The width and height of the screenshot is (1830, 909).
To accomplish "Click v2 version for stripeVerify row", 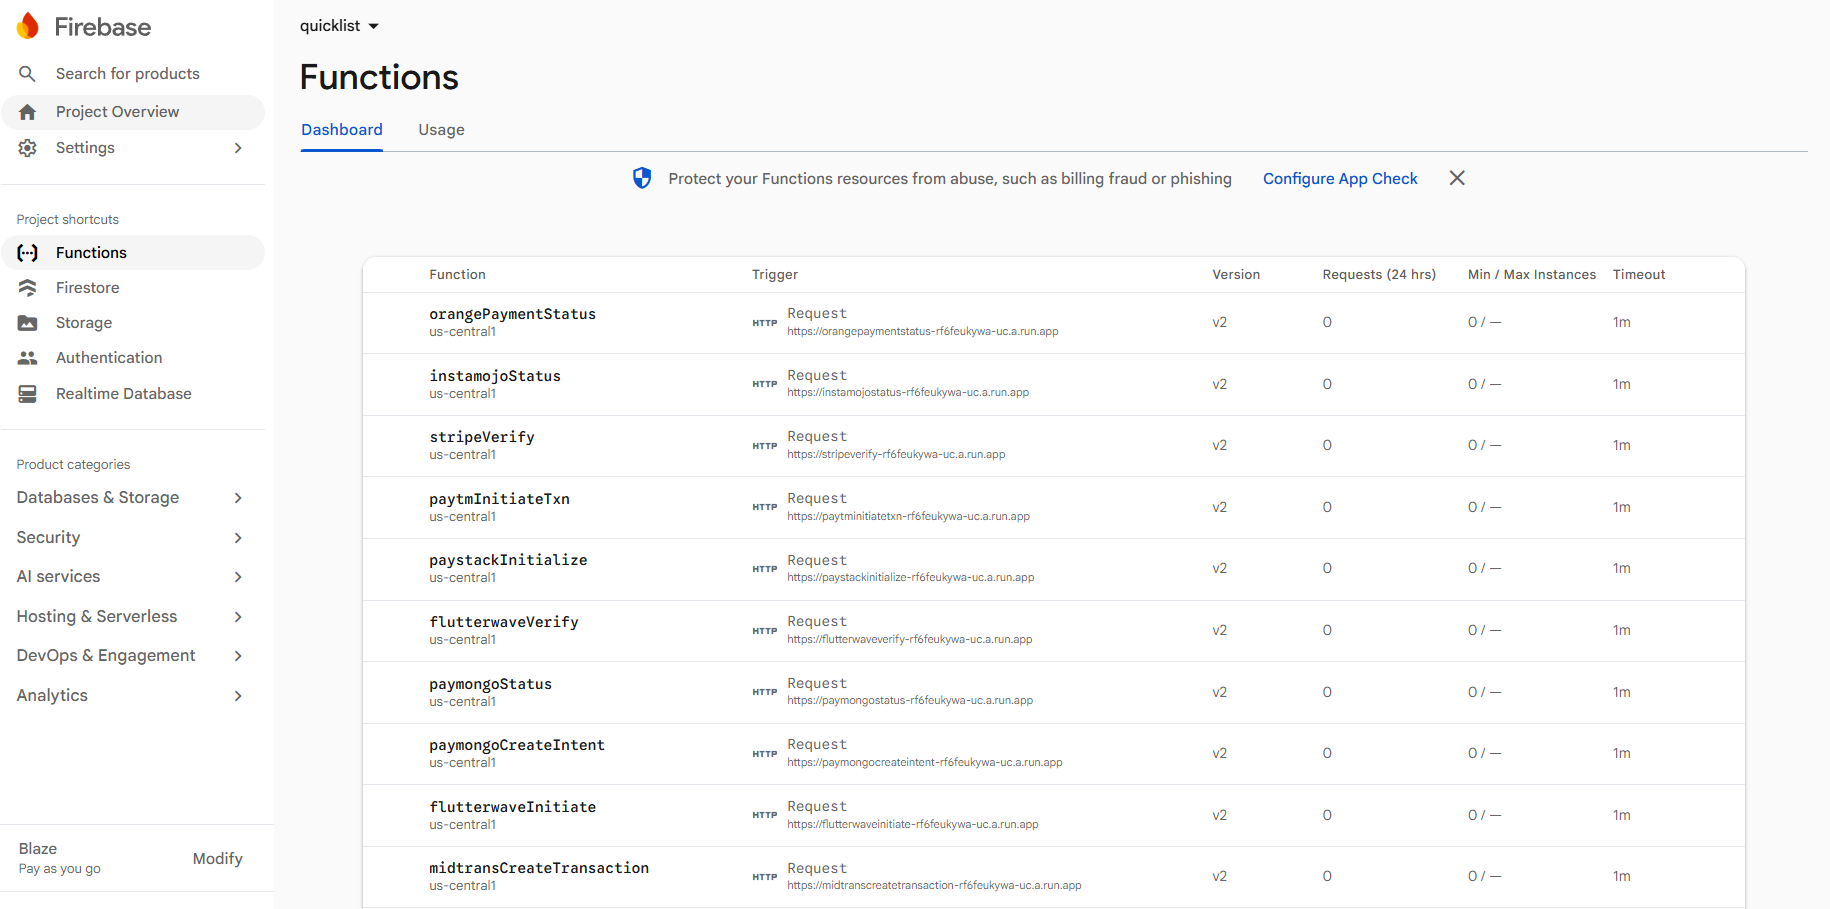I will (1220, 446).
